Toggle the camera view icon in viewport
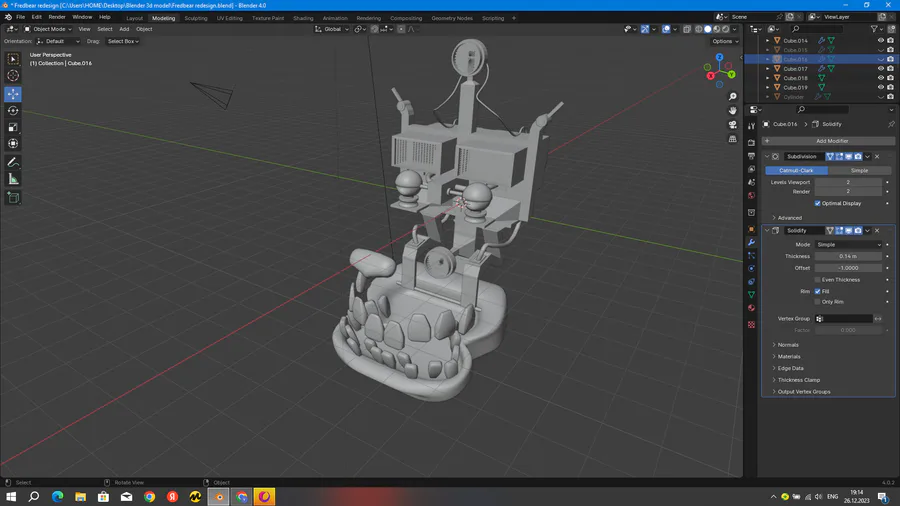900x506 pixels. click(732, 125)
